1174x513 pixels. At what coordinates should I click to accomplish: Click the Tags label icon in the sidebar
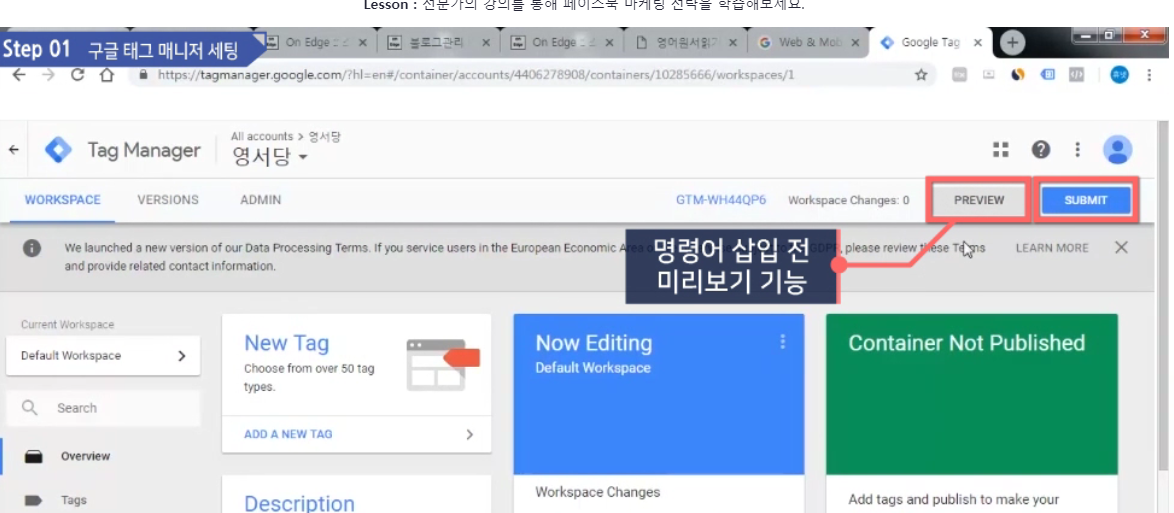[34, 500]
